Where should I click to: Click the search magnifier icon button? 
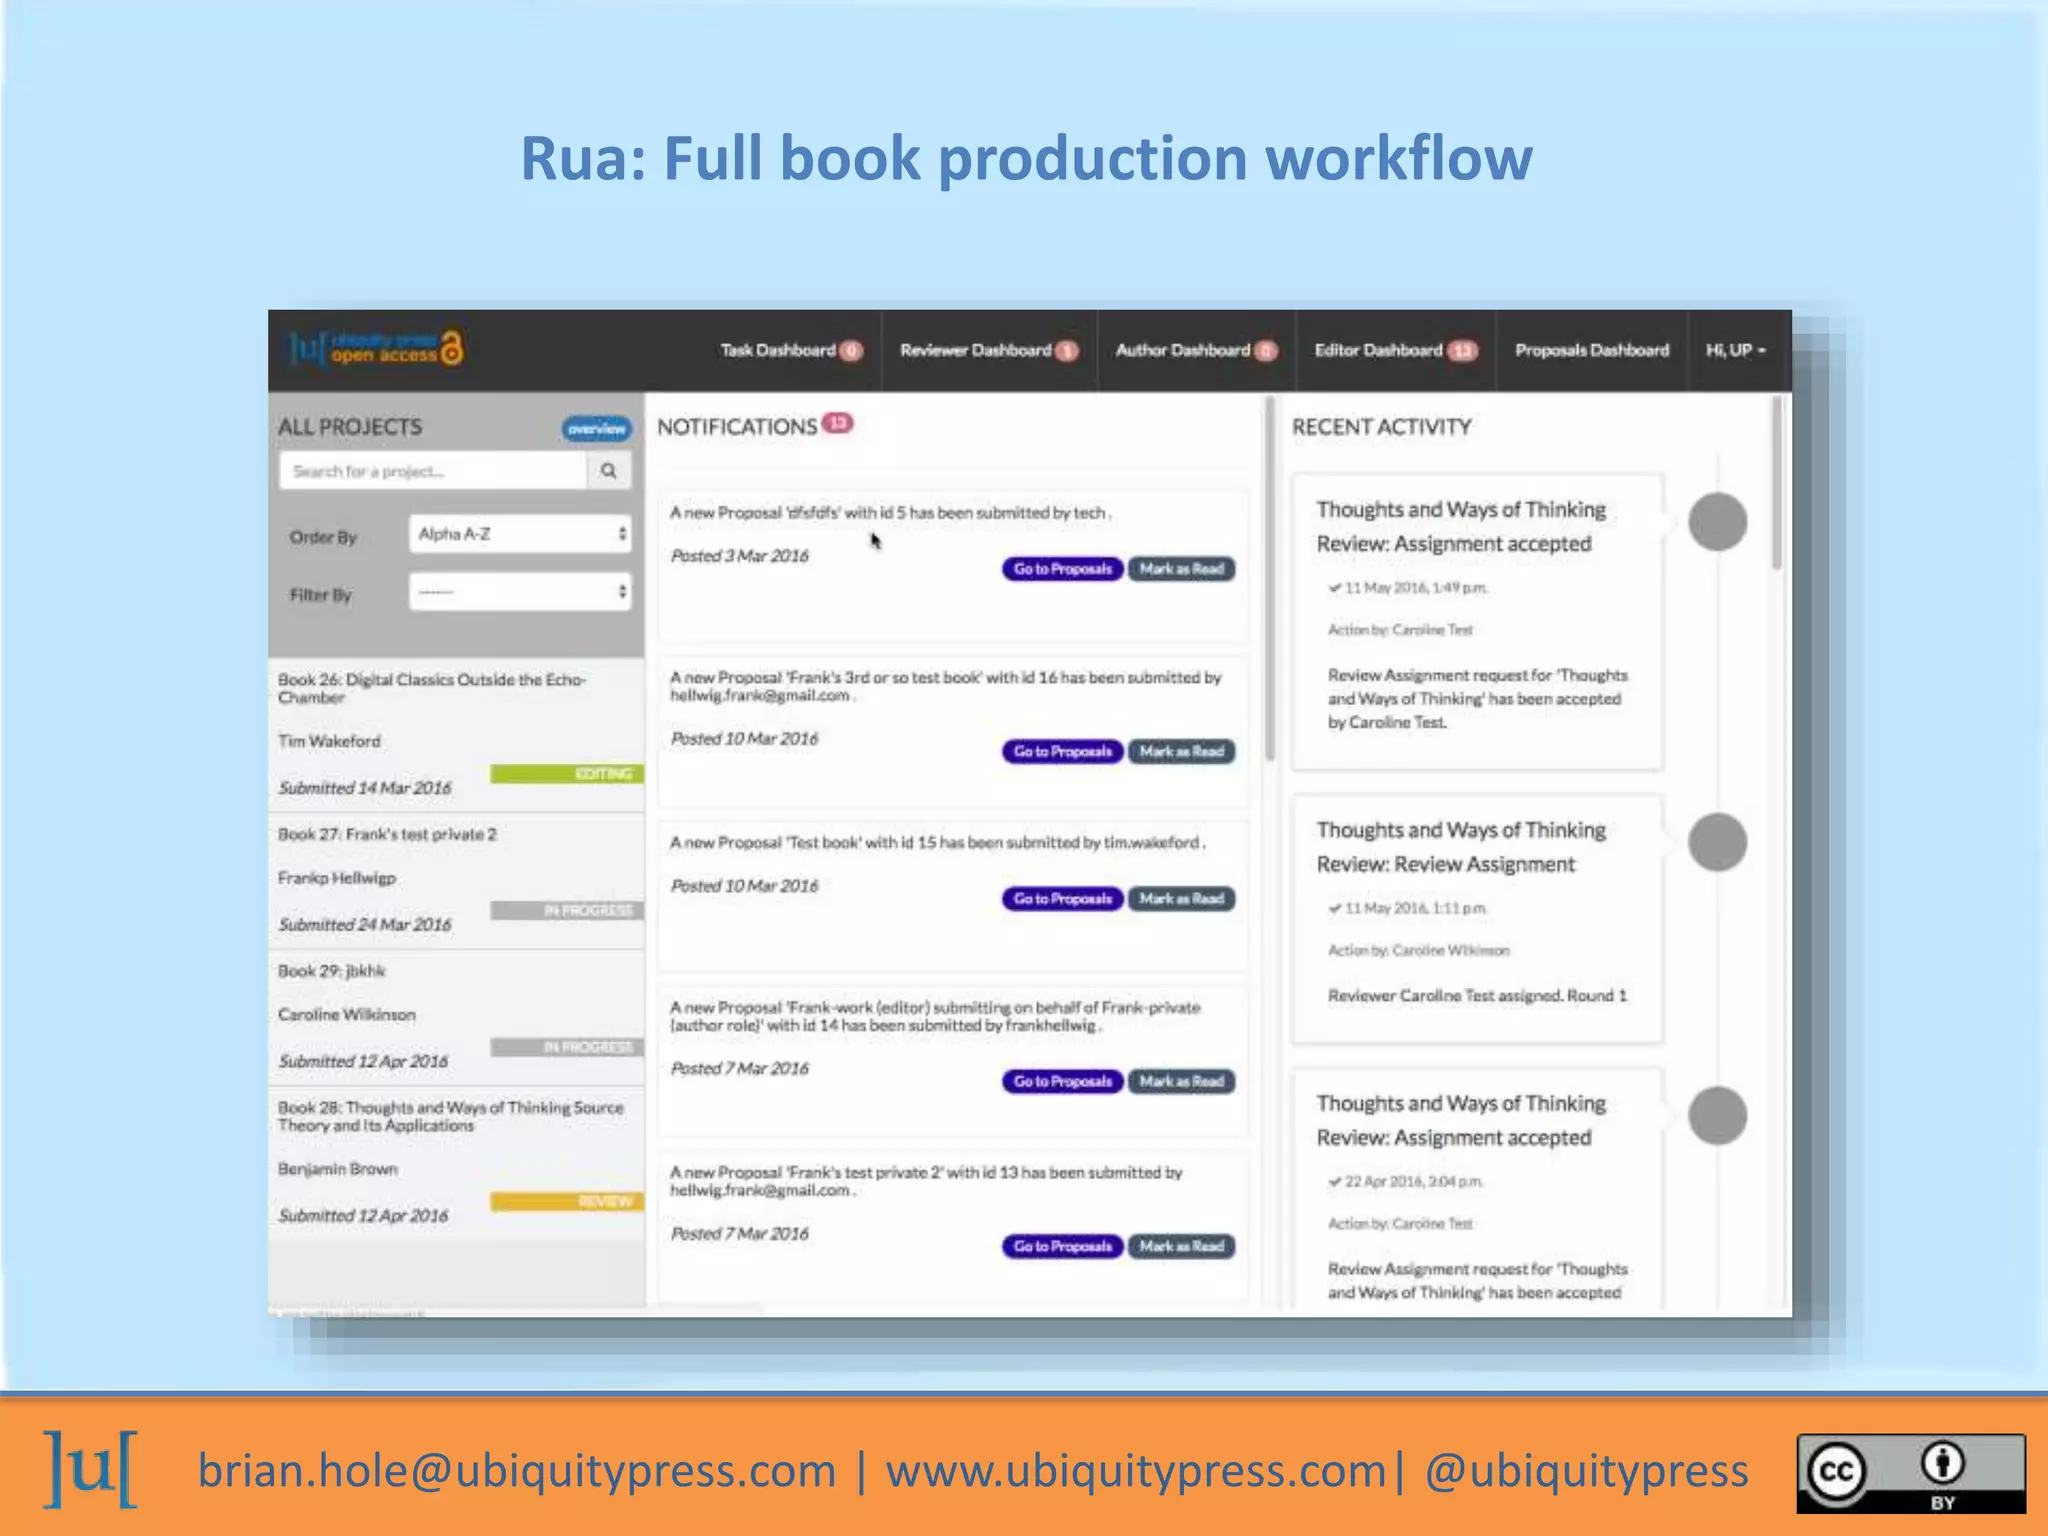coord(608,471)
